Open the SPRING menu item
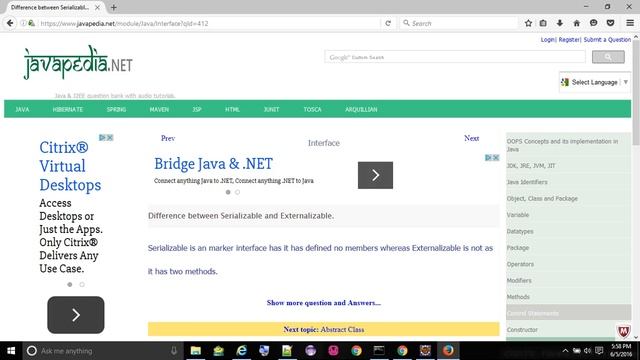 tap(116, 109)
